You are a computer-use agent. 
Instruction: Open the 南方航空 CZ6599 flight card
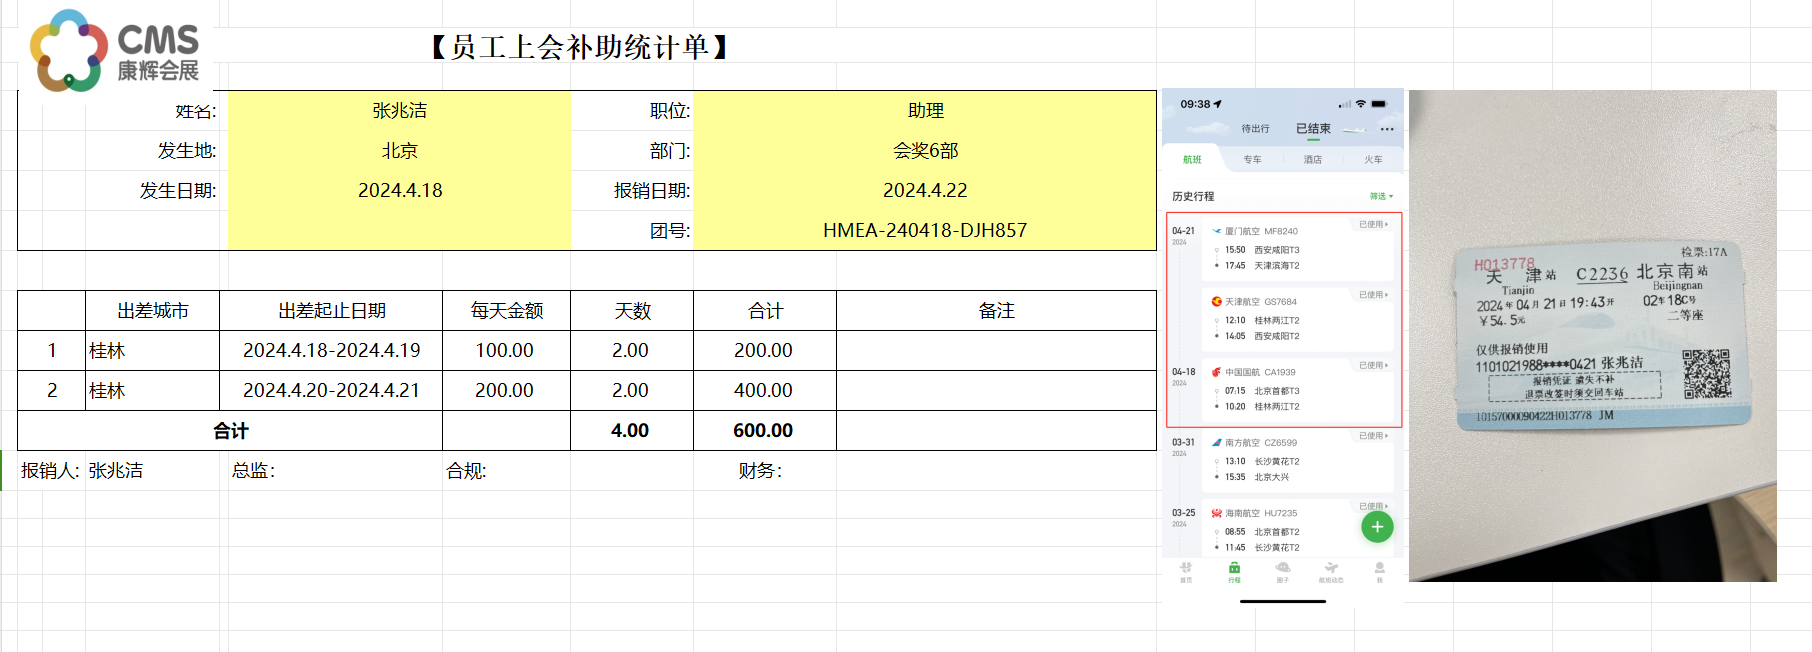pos(1298,460)
